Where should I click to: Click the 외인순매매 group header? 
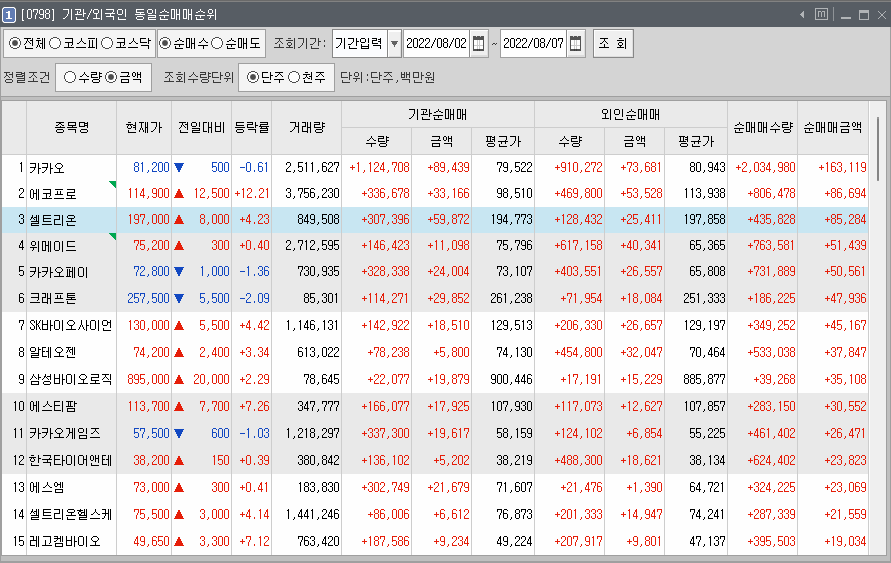tap(631, 115)
